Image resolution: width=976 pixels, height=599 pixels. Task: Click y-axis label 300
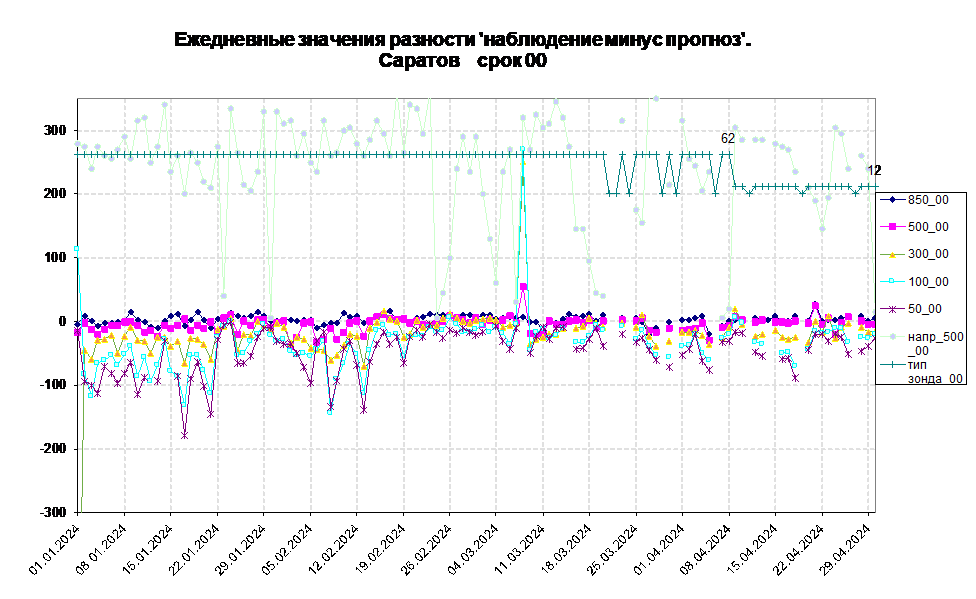(x=54, y=131)
